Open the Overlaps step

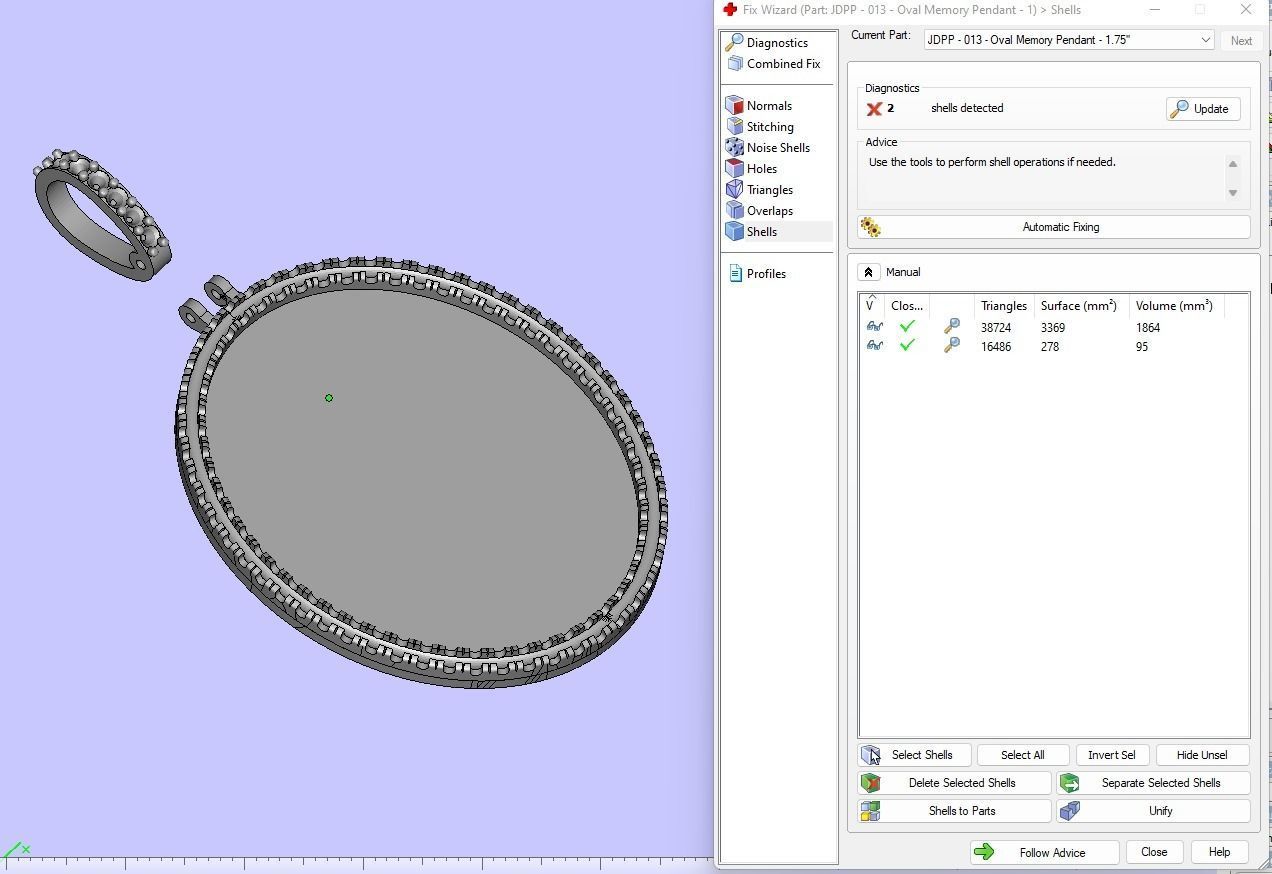[769, 211]
